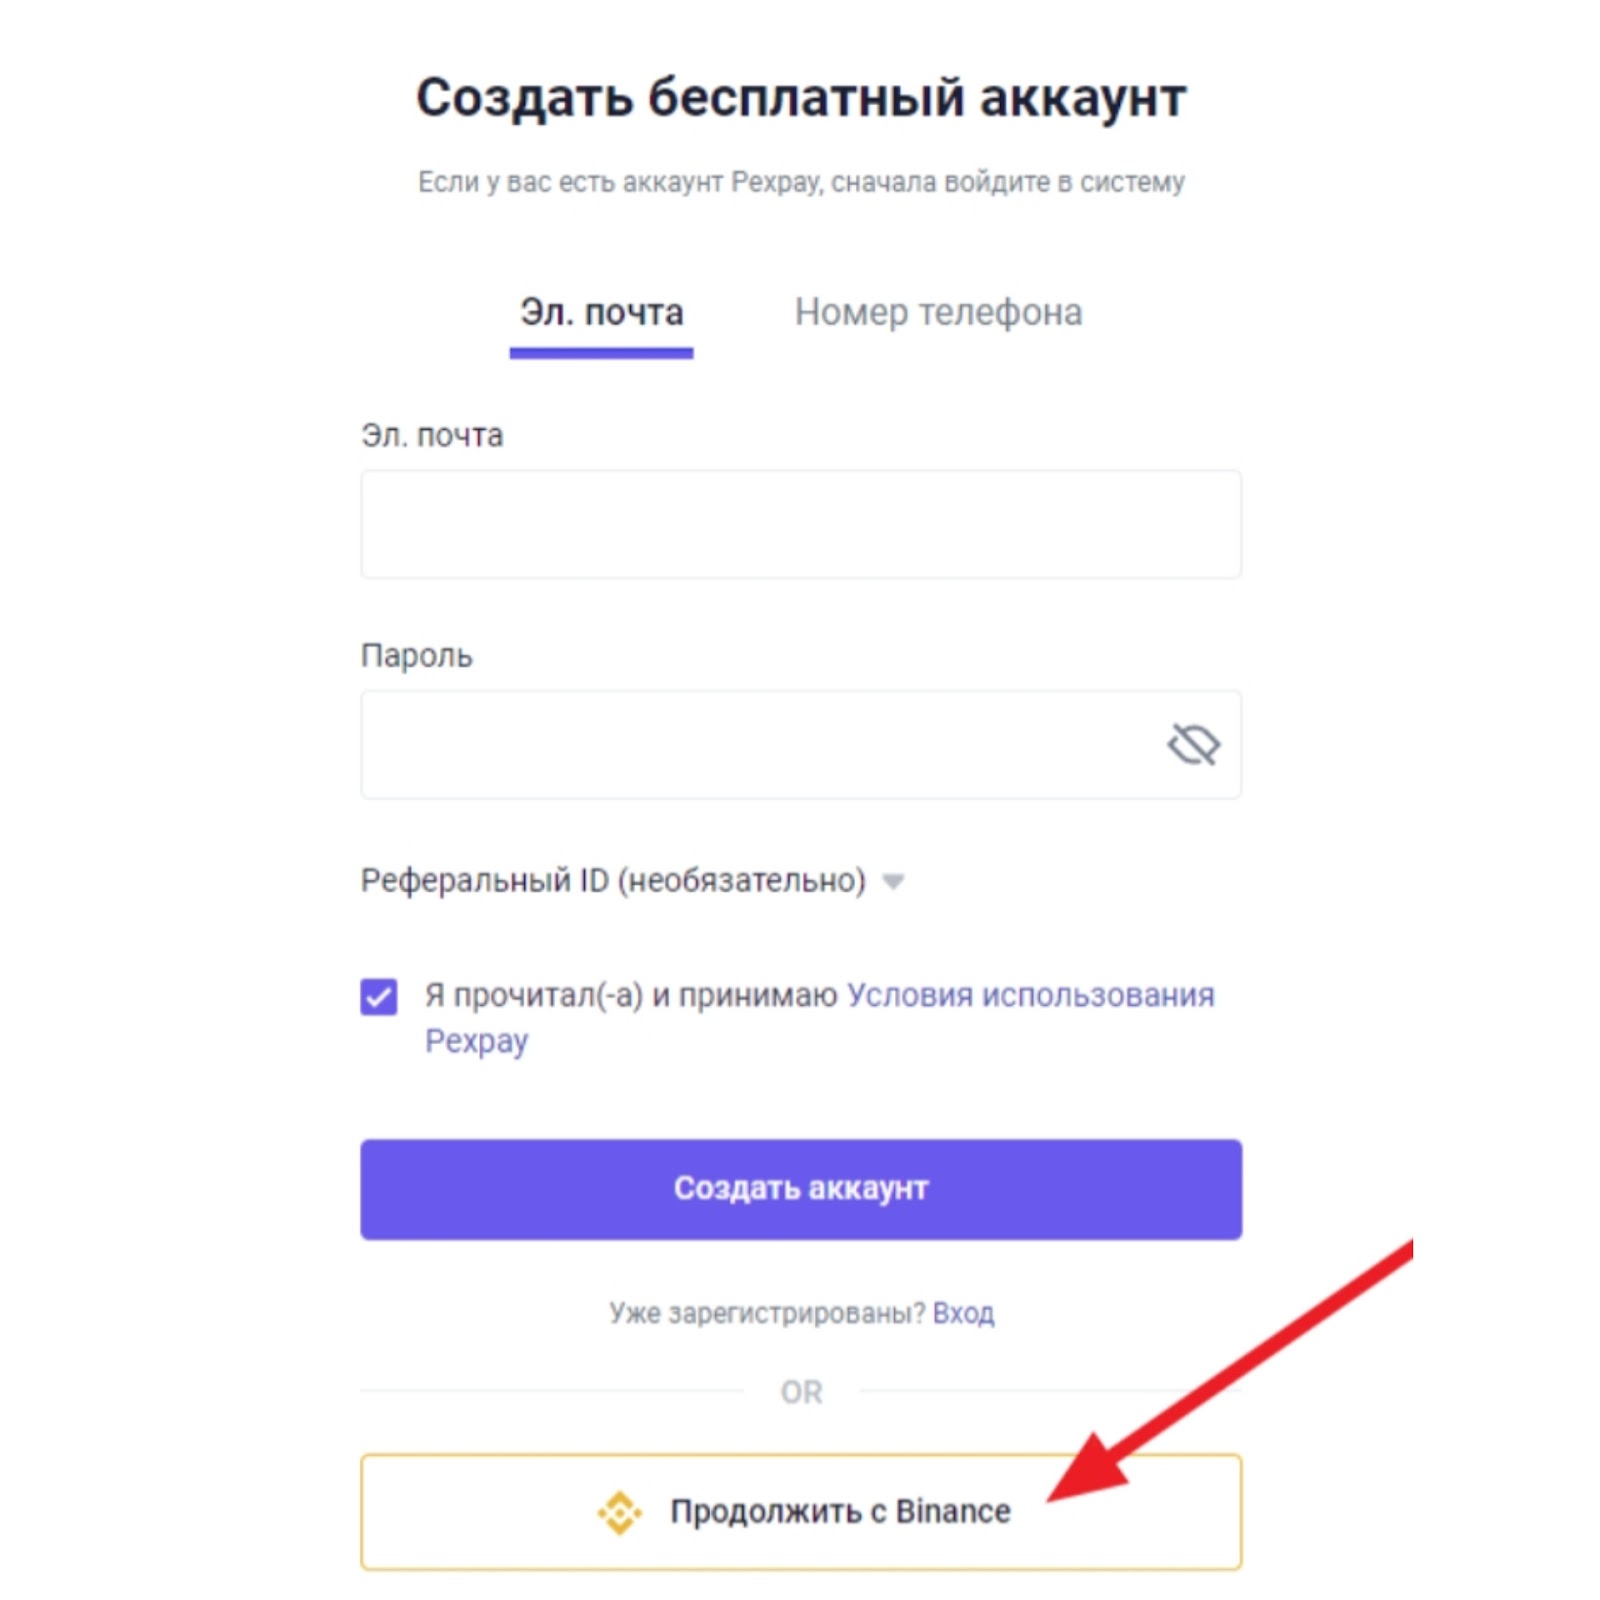Screen dimensions: 1600x1600
Task: Expand the Реферальный ID dropdown arrow
Action: point(893,881)
